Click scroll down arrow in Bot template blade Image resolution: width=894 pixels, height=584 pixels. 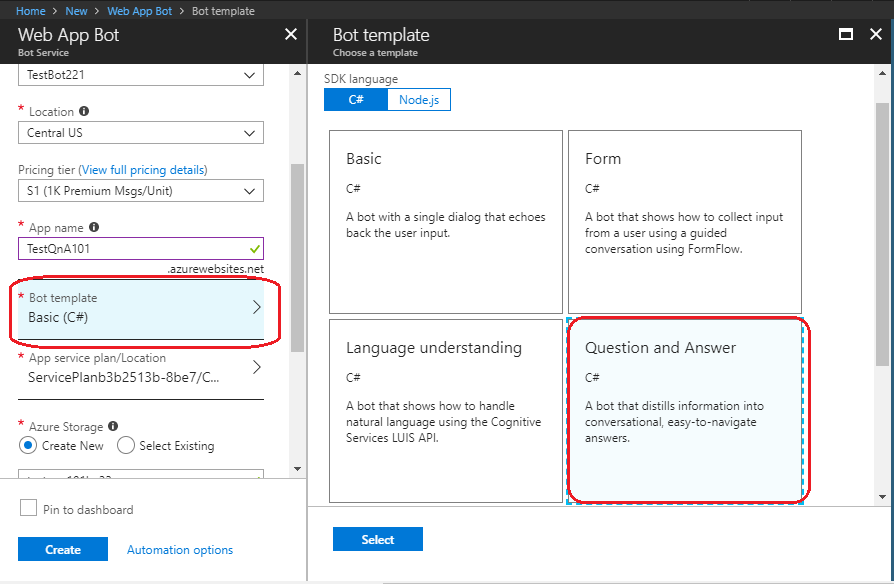click(x=882, y=497)
